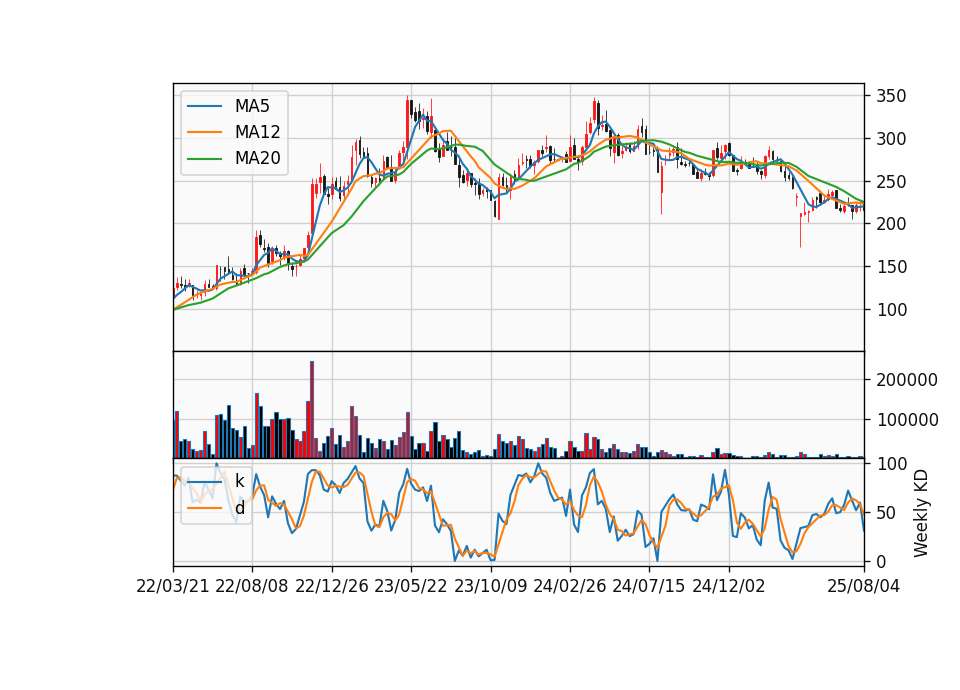
Task: Click the 0 label on KD axis
Action: (882, 561)
